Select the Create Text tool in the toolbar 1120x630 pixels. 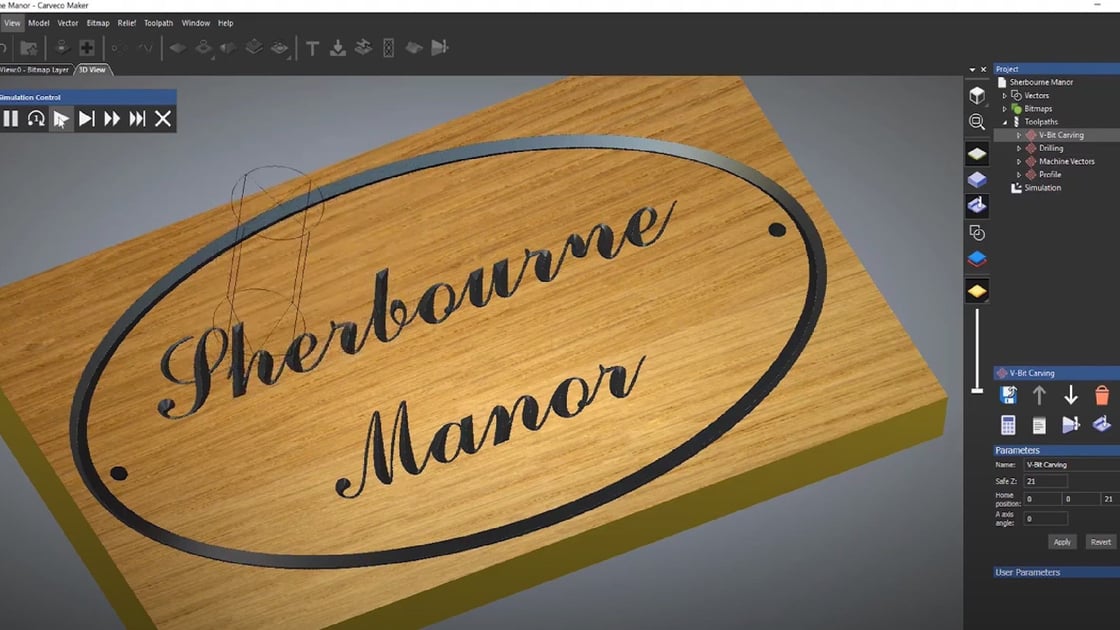pos(312,47)
